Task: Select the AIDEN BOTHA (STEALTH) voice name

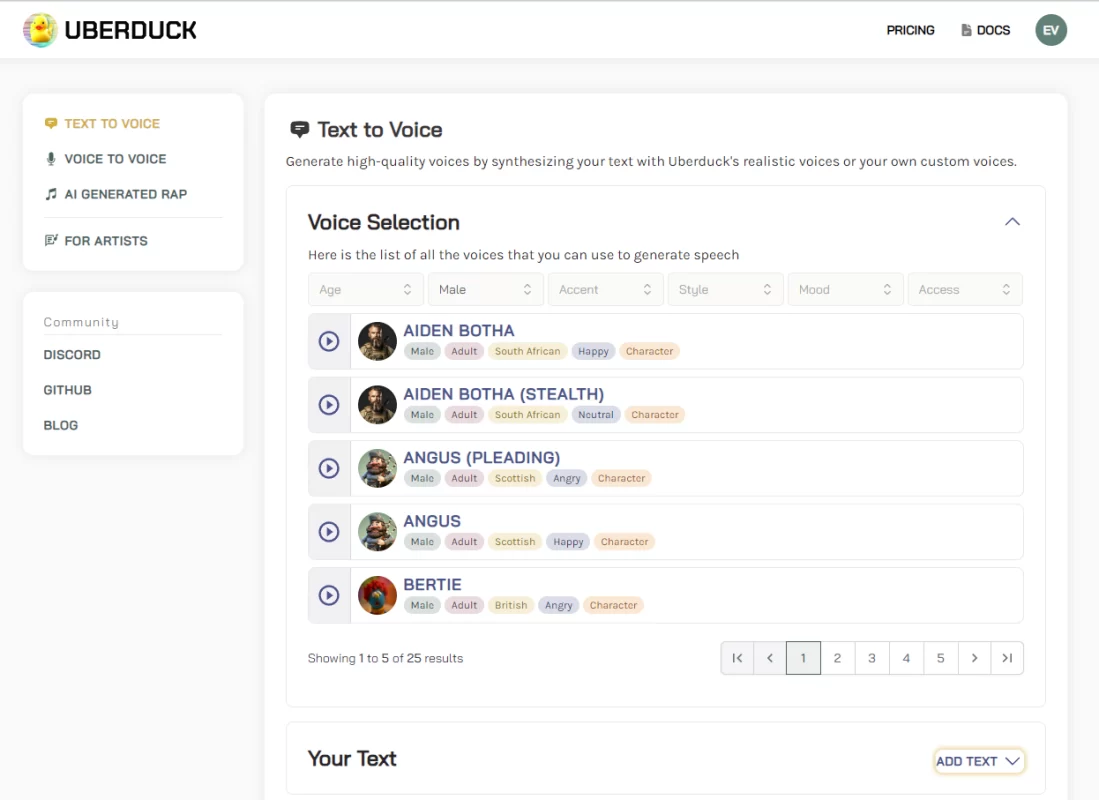Action: click(504, 394)
